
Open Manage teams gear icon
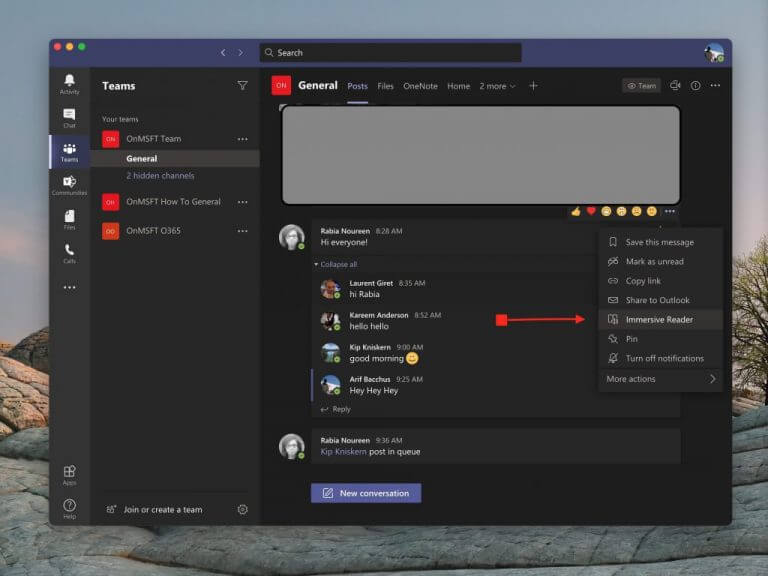[x=242, y=509]
